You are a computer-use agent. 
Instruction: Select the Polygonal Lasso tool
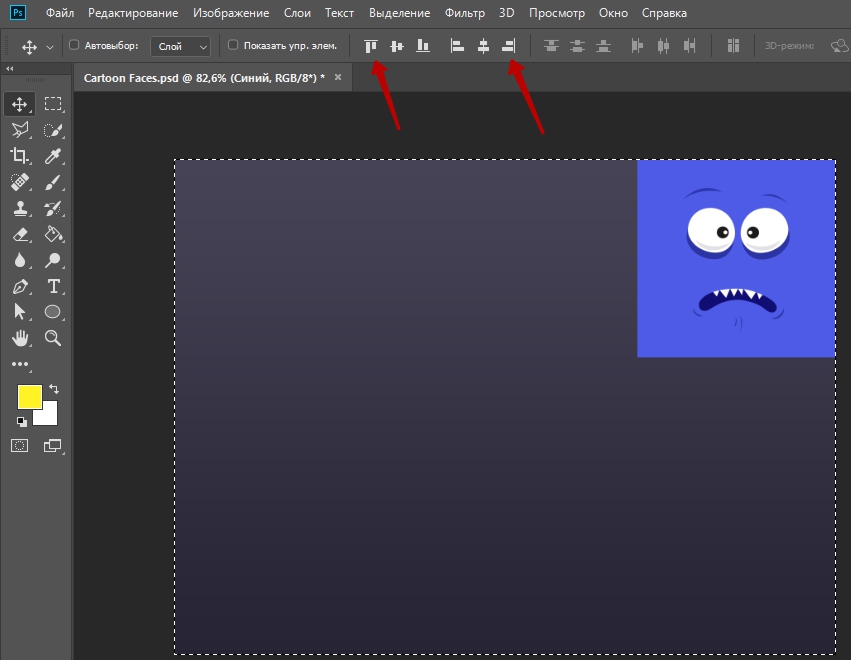pos(20,130)
